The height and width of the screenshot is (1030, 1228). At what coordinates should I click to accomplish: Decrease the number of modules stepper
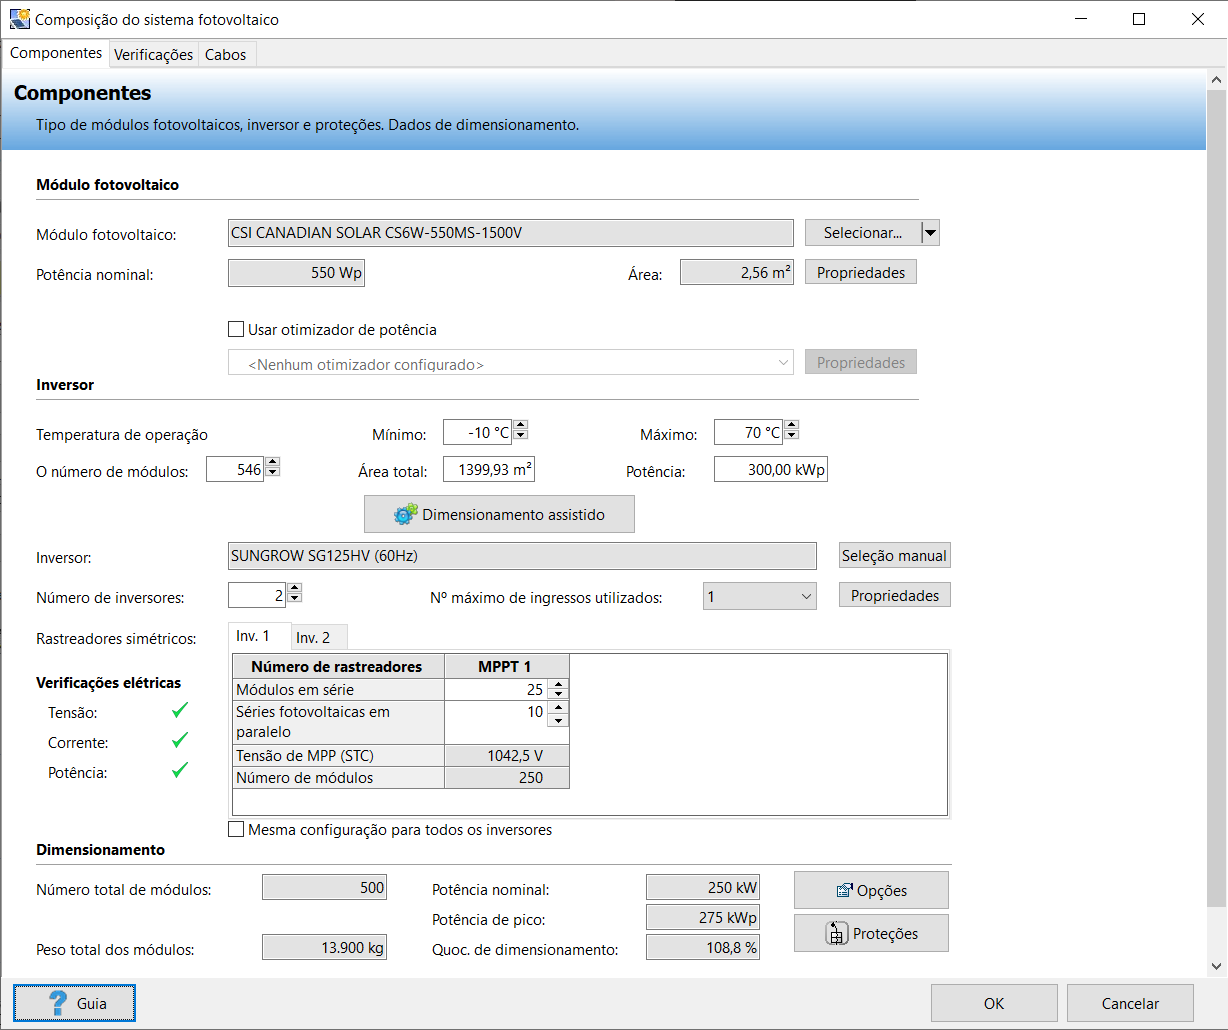273,474
